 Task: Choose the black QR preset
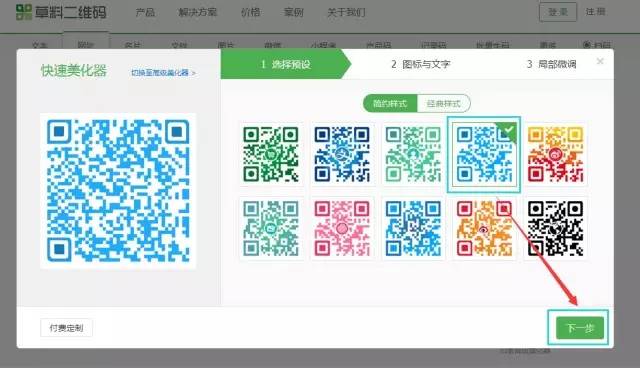pos(555,228)
